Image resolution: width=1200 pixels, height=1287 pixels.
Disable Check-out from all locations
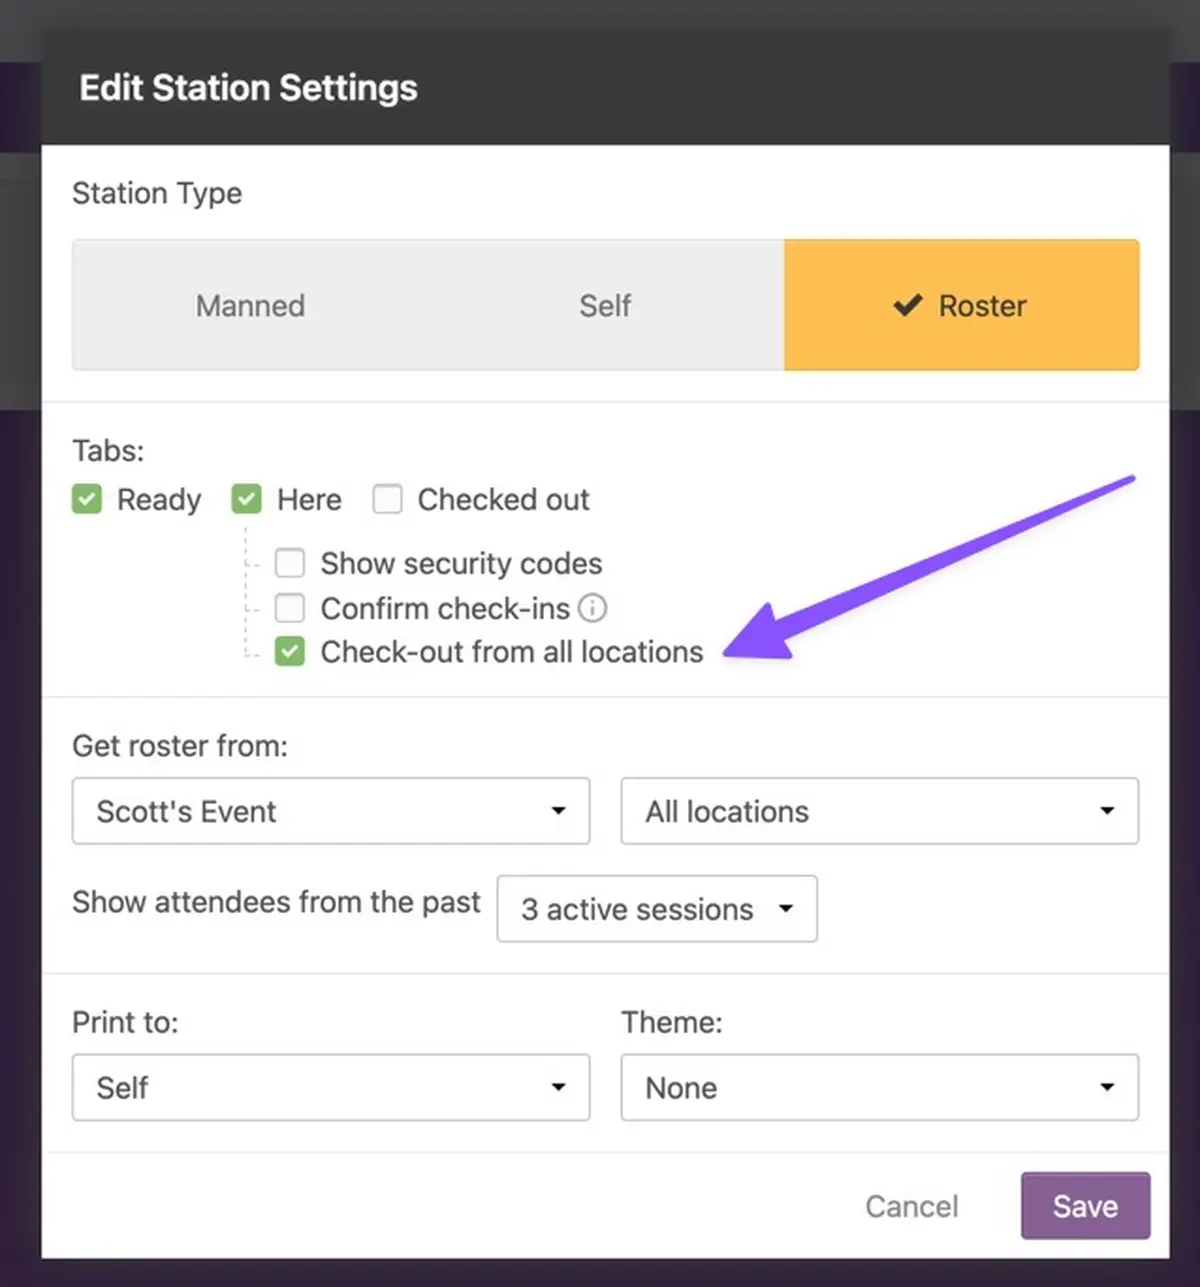(290, 652)
